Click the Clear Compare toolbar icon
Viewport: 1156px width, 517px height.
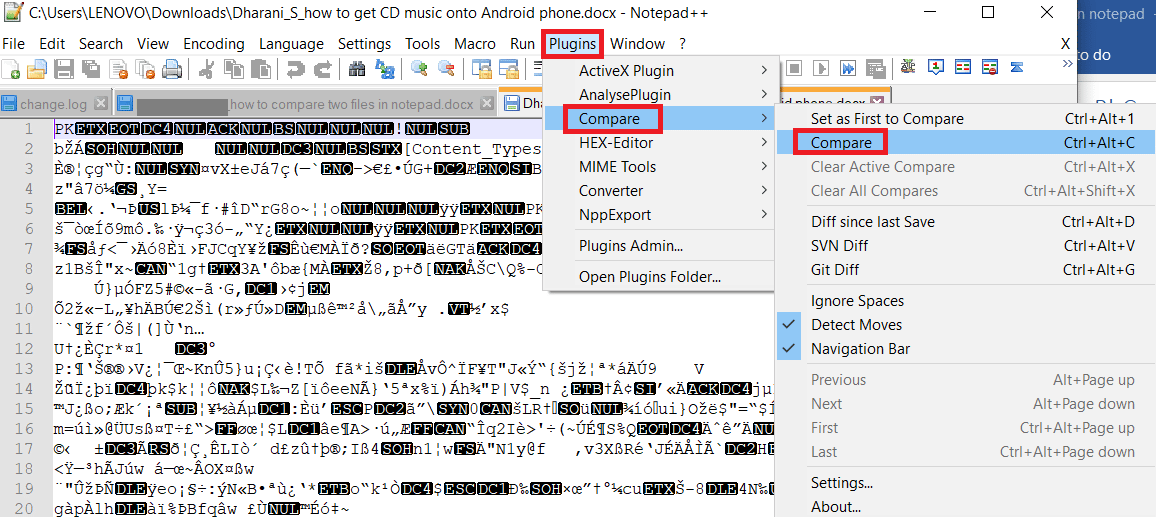989,67
